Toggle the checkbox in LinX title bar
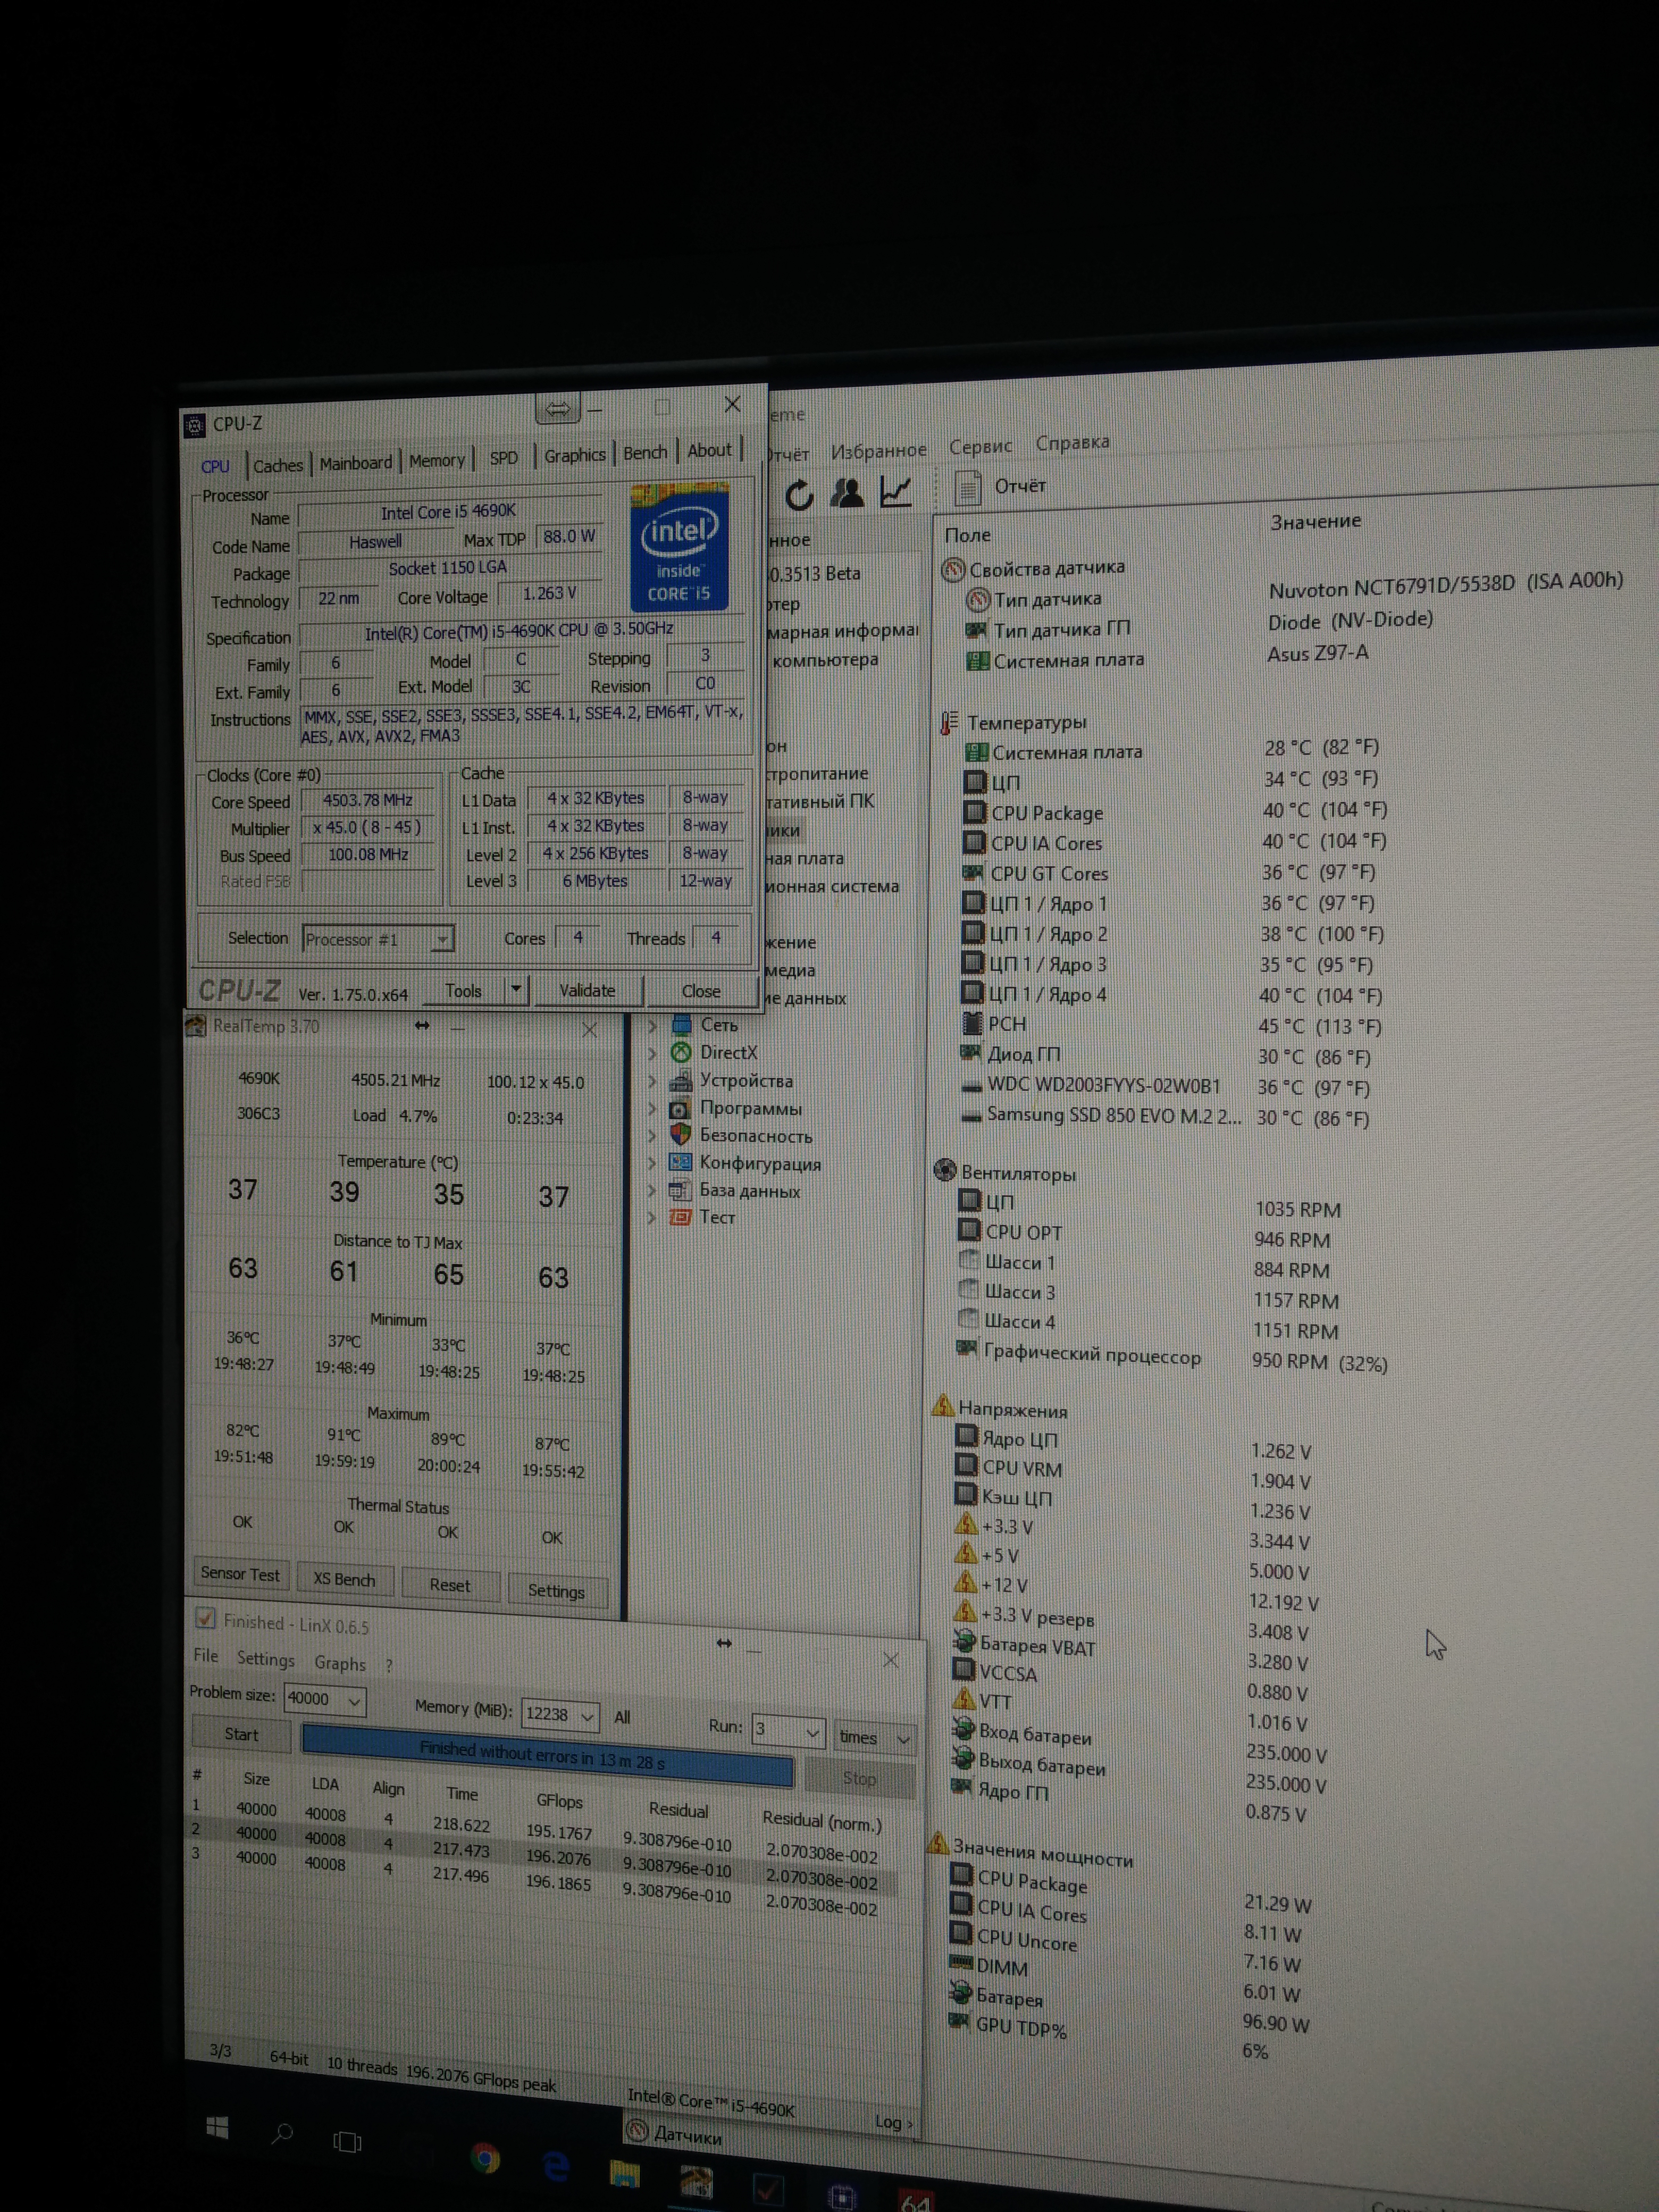The image size is (1659, 2212). pos(205,1617)
